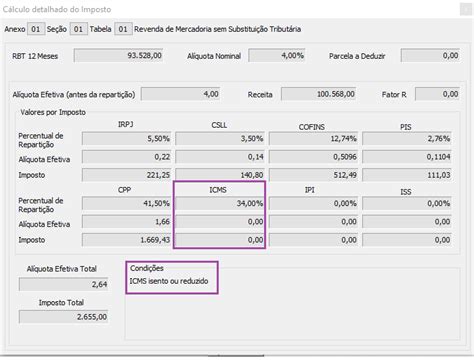474x360 pixels.
Task: Click Imposto Total field 2.655,00
Action: [x=63, y=317]
